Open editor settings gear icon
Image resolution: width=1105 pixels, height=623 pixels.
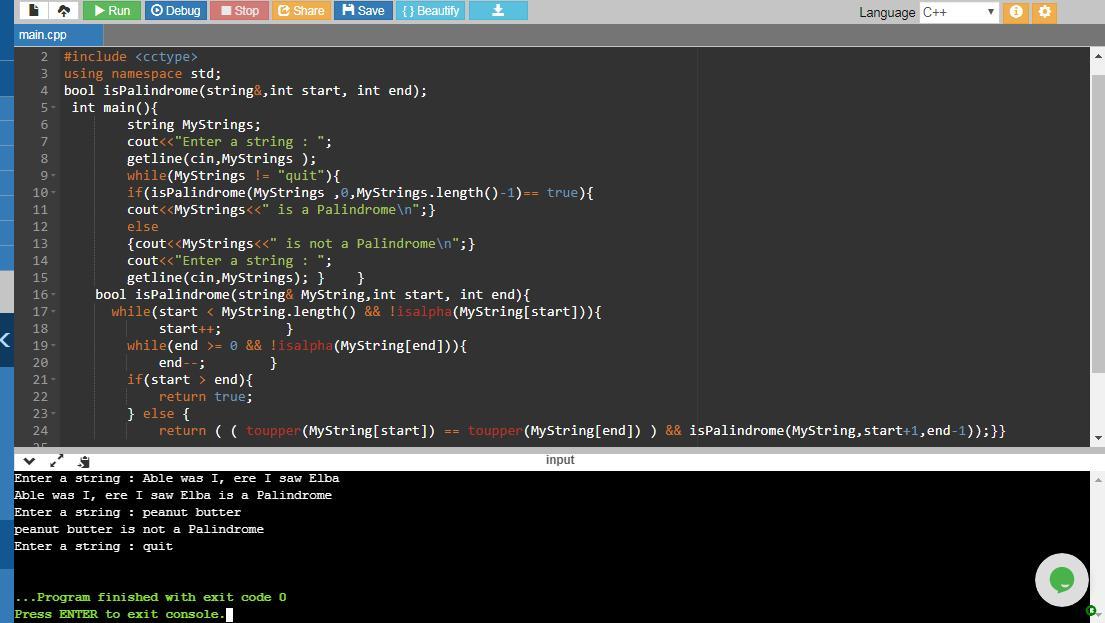click(x=1044, y=12)
